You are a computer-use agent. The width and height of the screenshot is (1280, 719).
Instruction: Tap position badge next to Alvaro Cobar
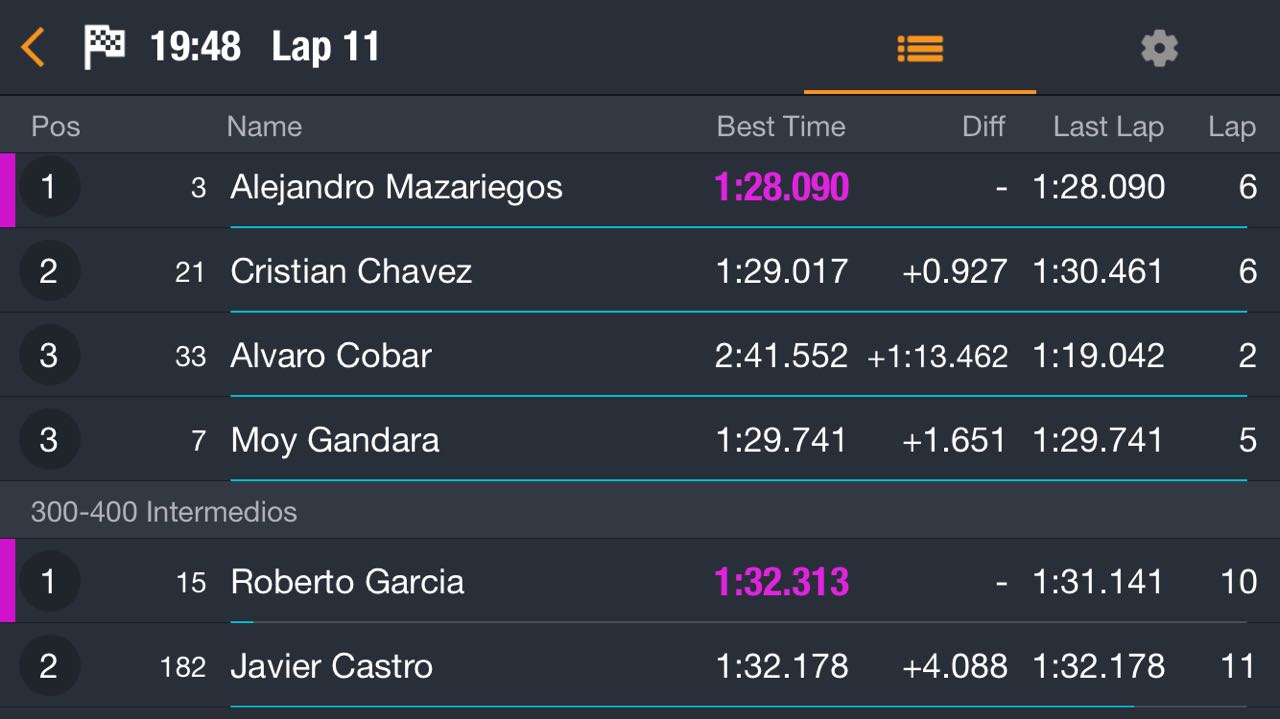pos(49,355)
